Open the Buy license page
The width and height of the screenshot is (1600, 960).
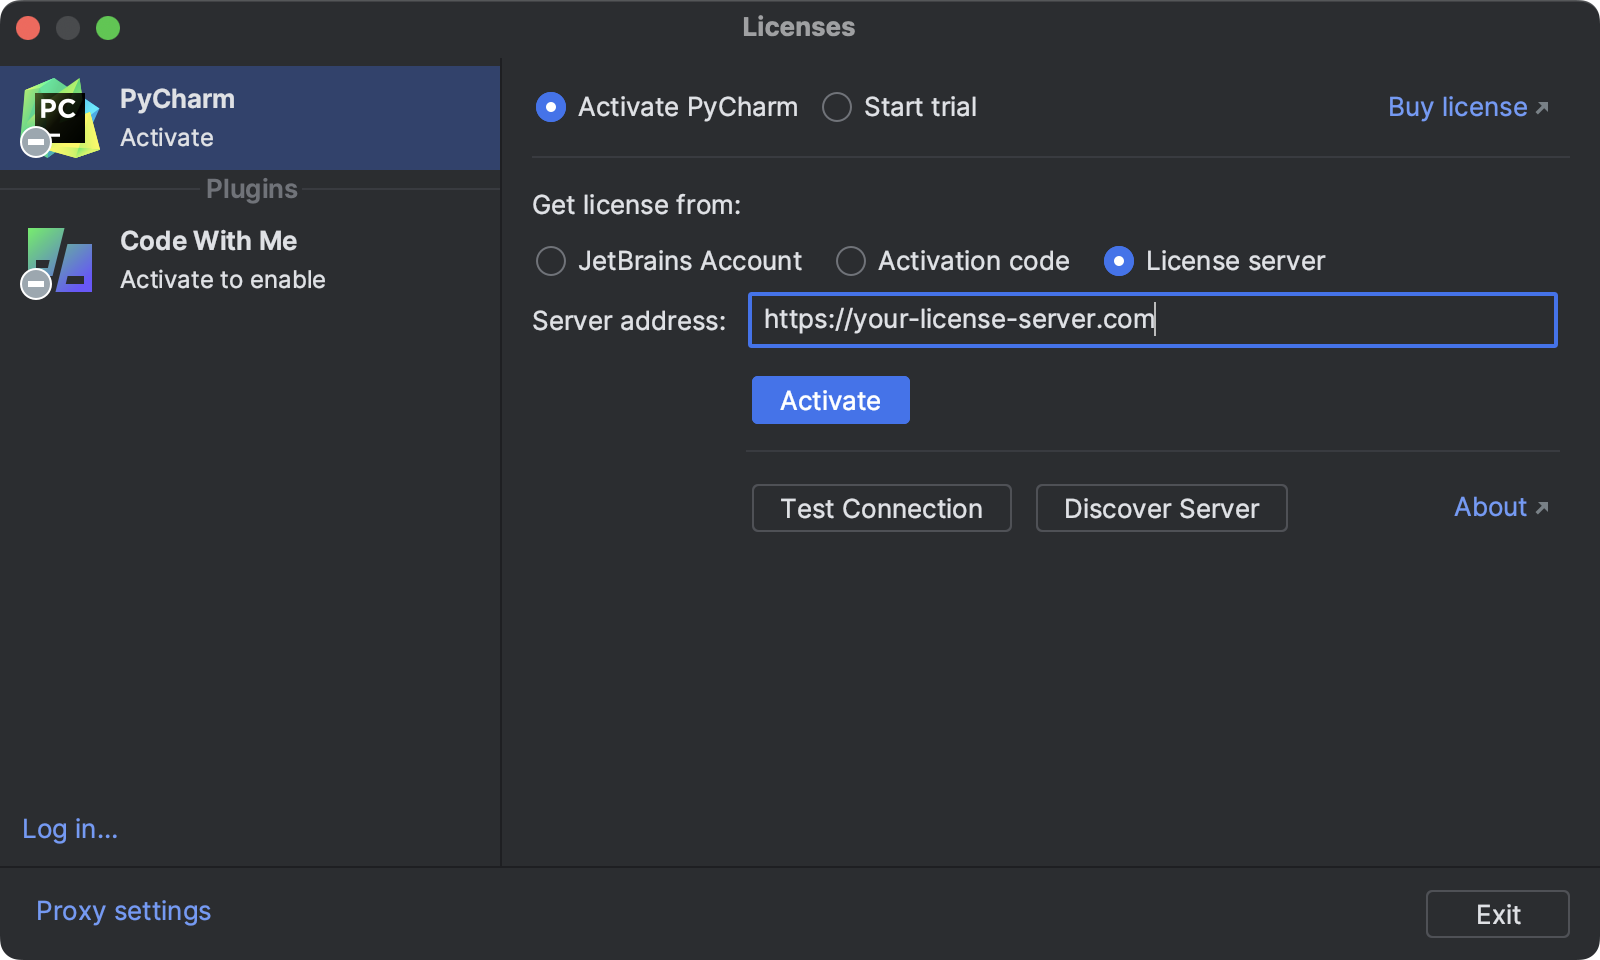pyautogui.click(x=1456, y=107)
